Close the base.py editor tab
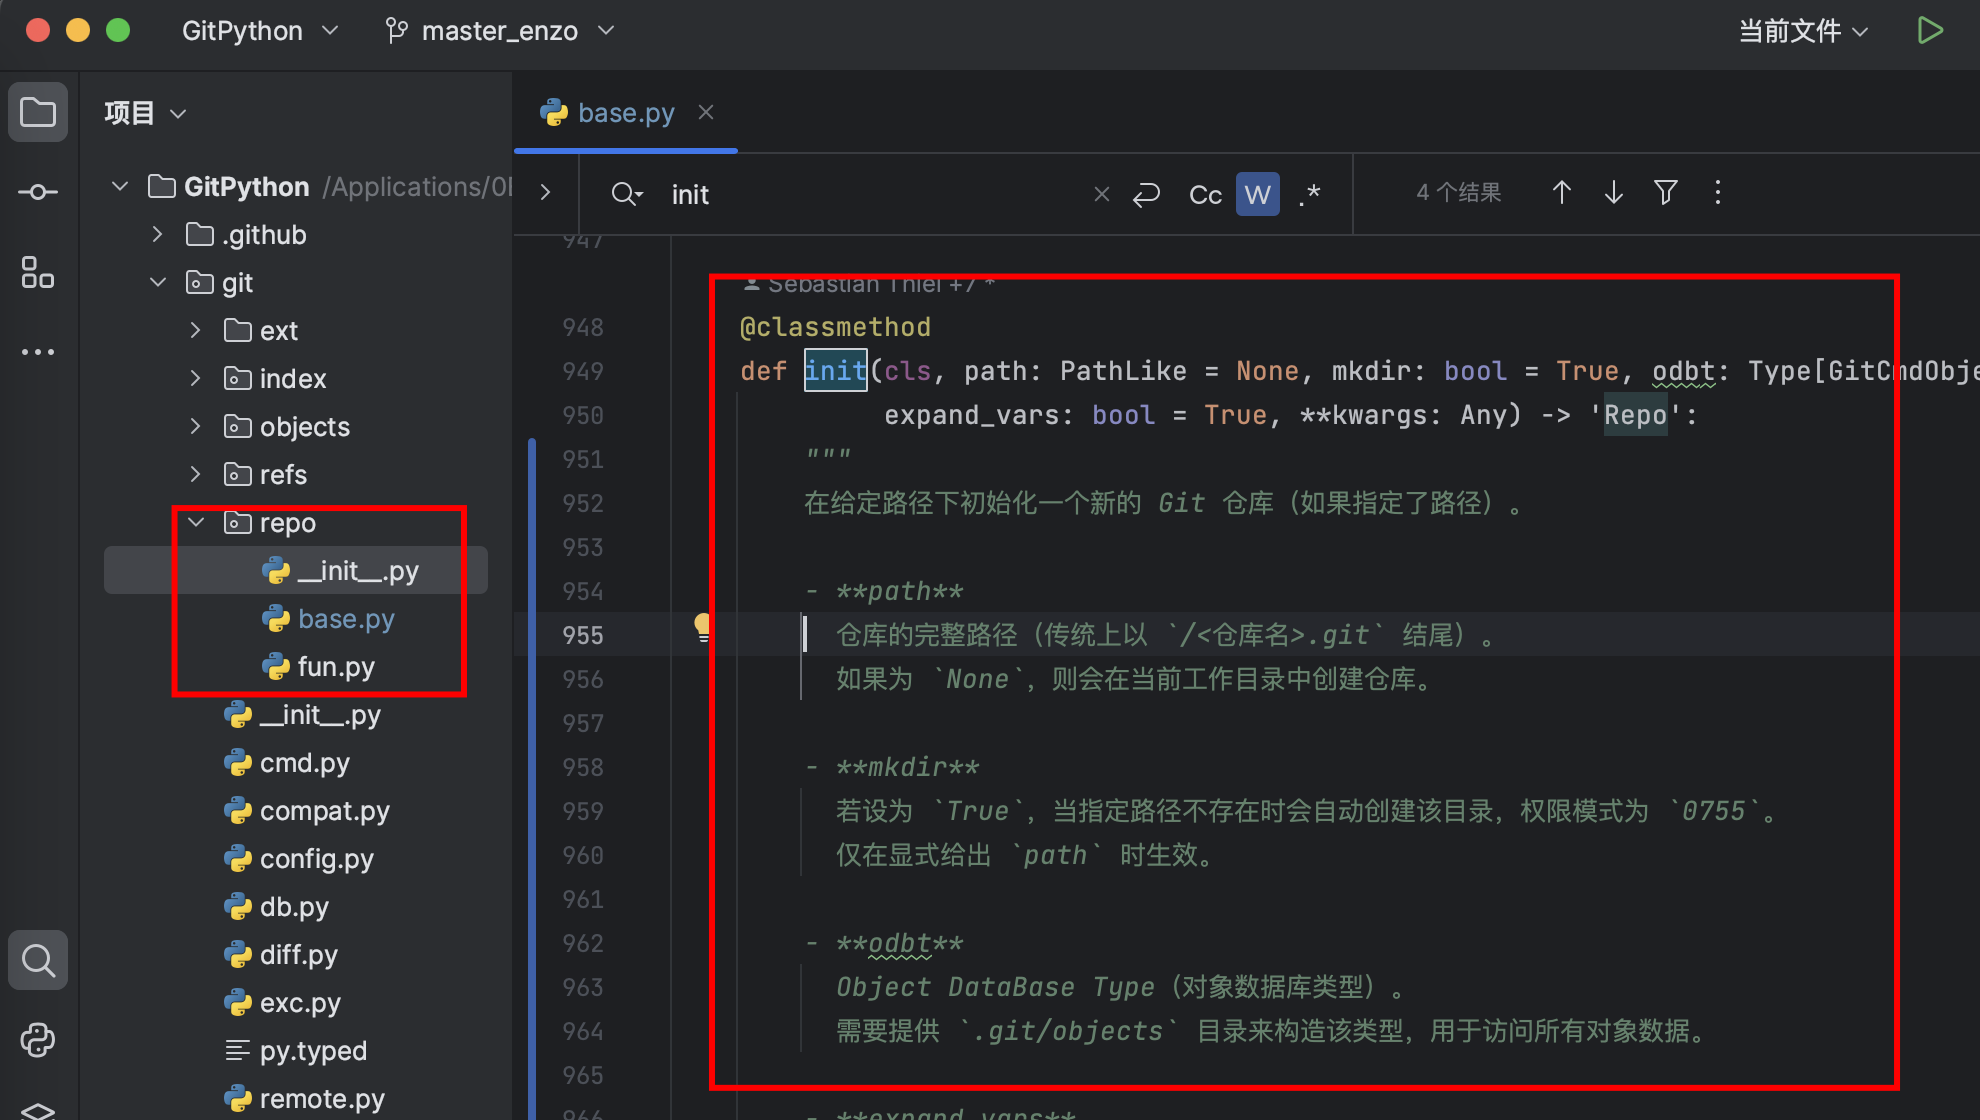Viewport: 1980px width, 1120px height. tap(706, 112)
